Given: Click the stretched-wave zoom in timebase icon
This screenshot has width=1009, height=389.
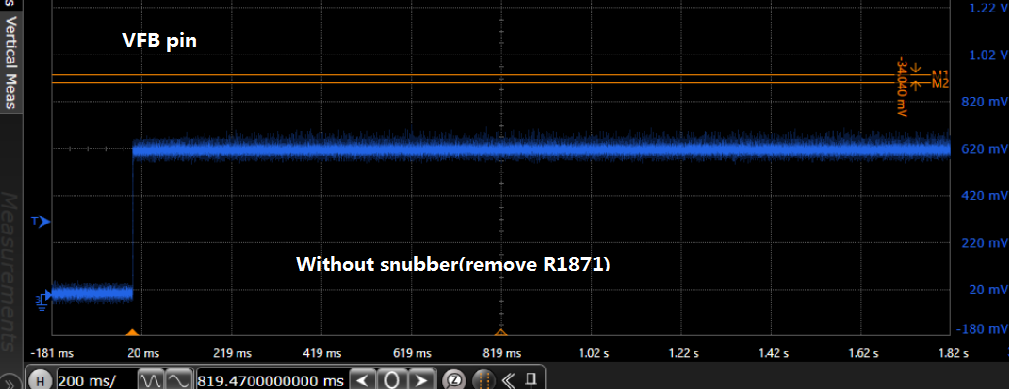Looking at the screenshot, I should click(x=178, y=380).
